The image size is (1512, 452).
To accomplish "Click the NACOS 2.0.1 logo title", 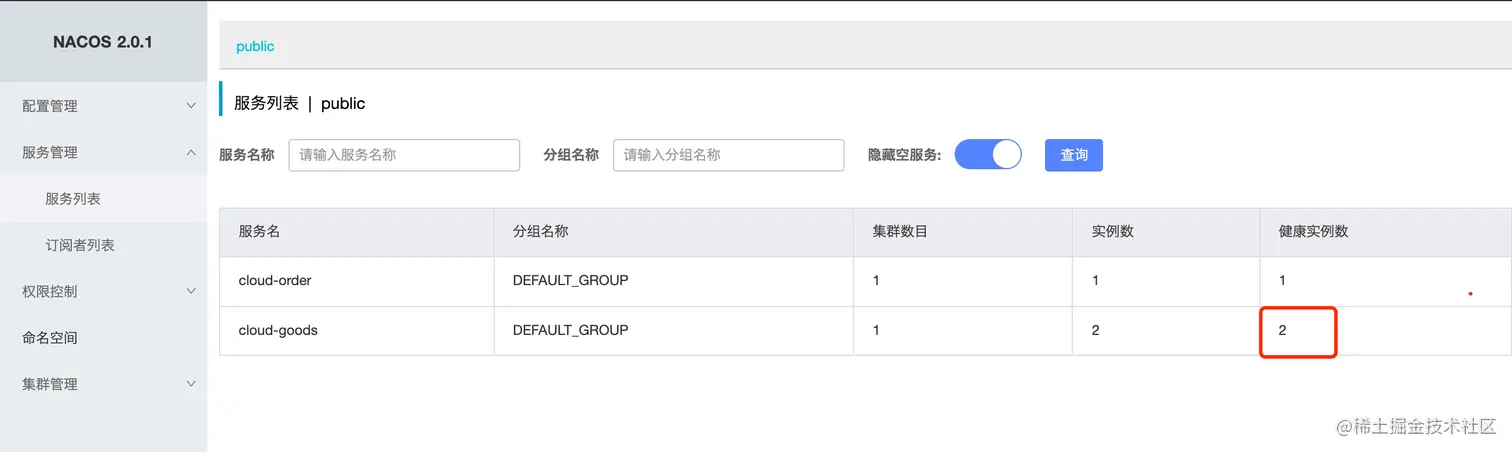I will point(102,43).
